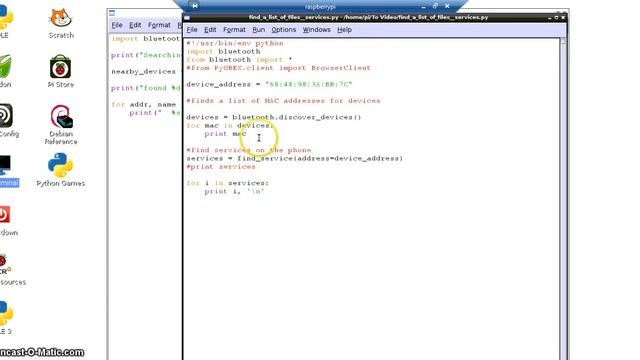This screenshot has height=360, width=640.
Task: Click the '#print services' comment line
Action: click(221, 167)
